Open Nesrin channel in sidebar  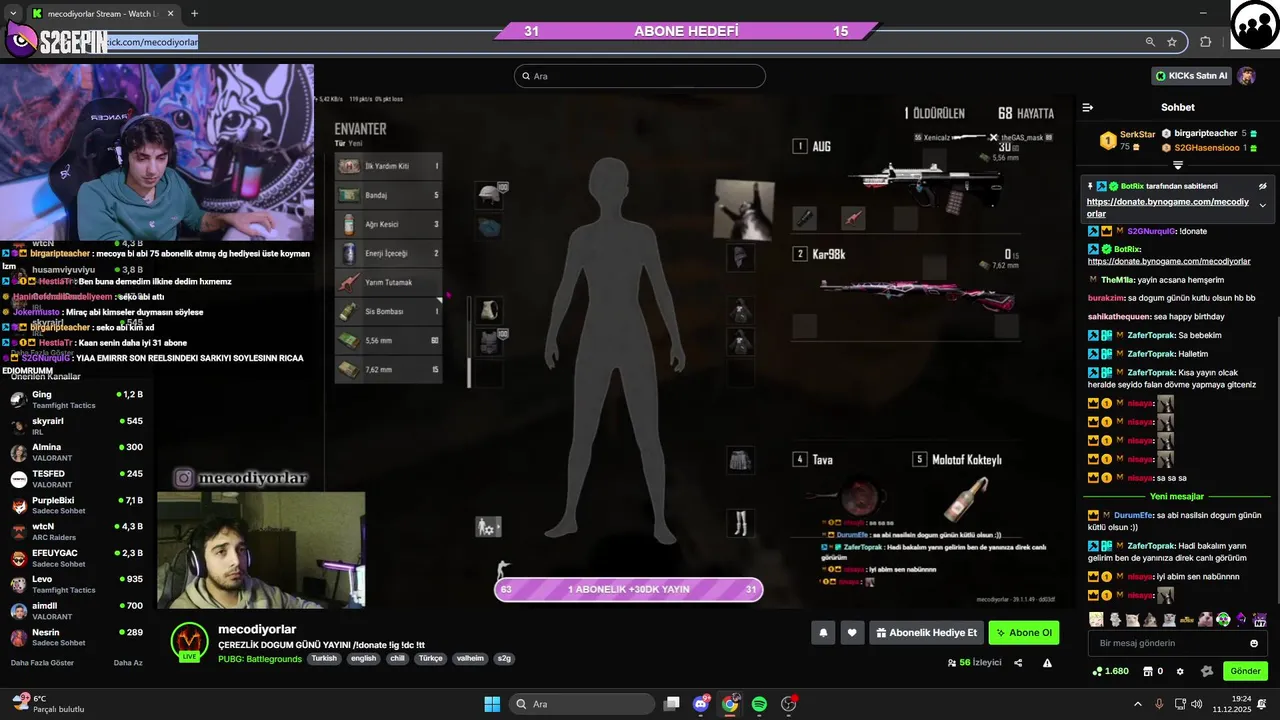click(x=76, y=637)
